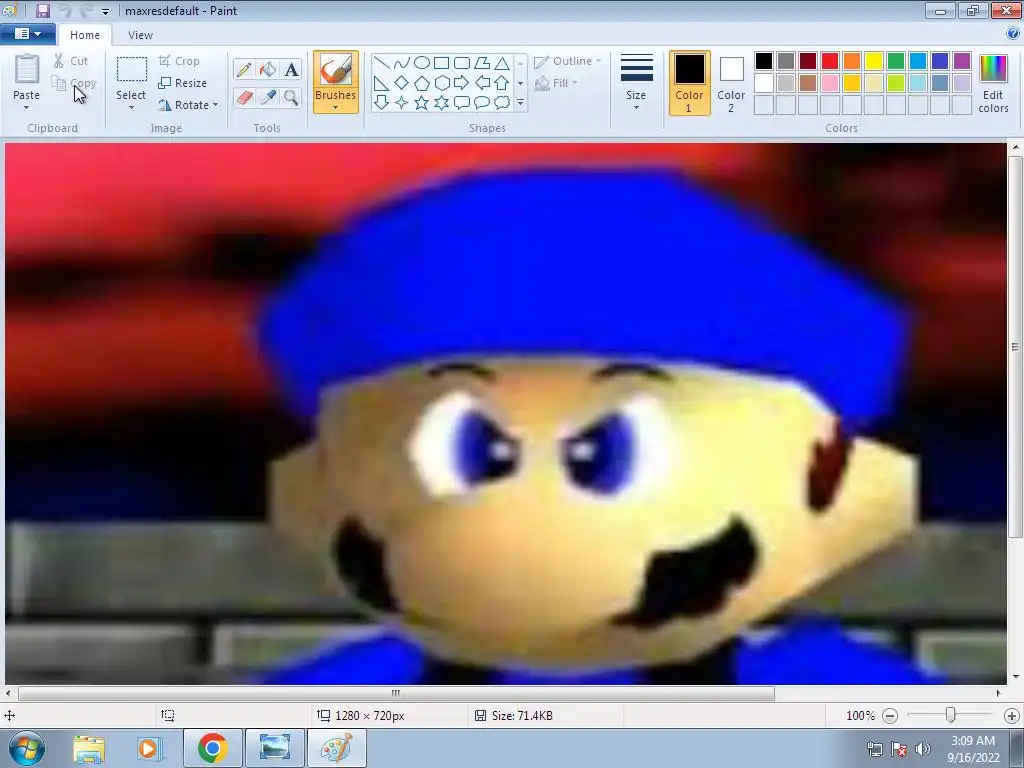Screen dimensions: 1024x768
Task: Pick the Rounded rectangular callout shape
Action: (x=462, y=103)
